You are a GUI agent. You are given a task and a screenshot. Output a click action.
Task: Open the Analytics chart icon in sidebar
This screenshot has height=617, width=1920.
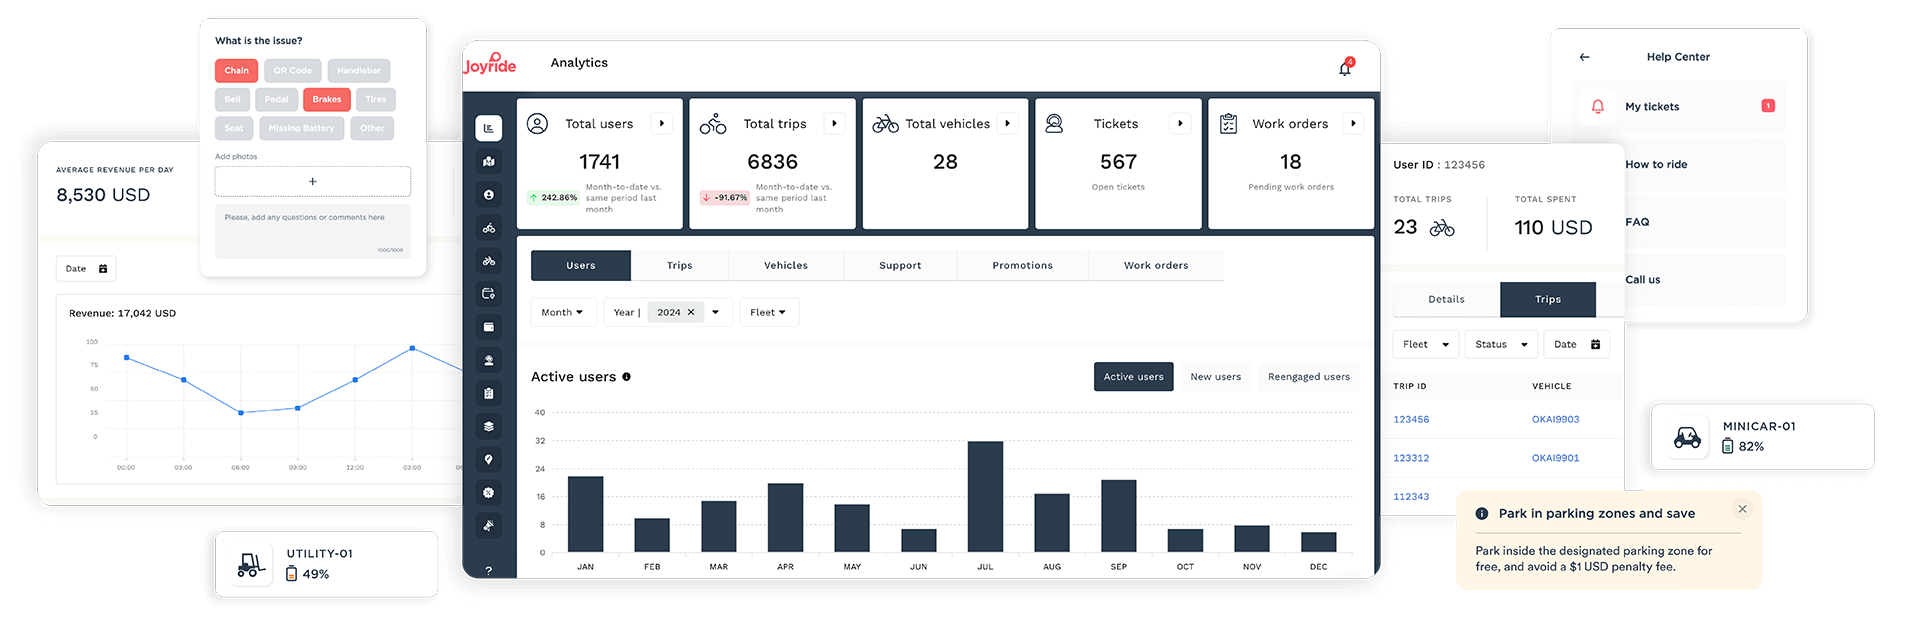(488, 128)
